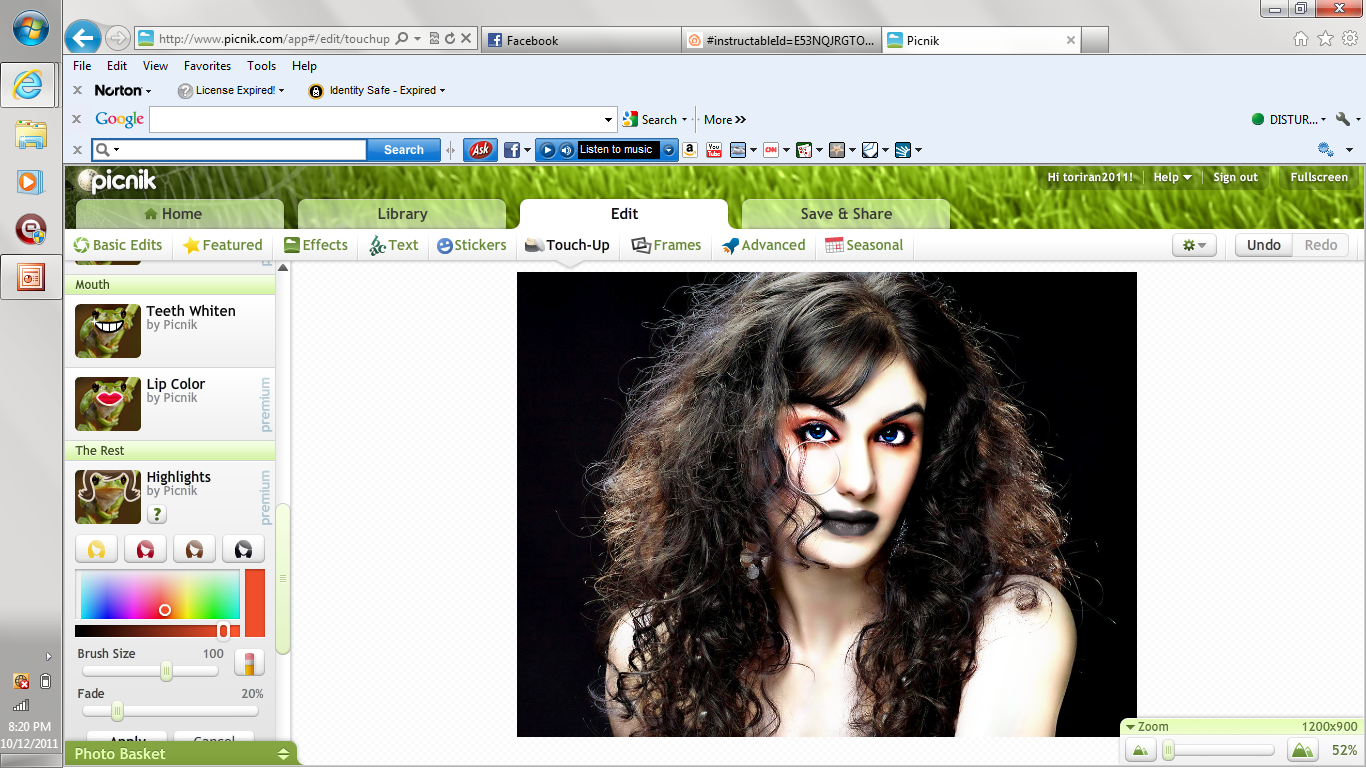This screenshot has height=768, width=1366.
Task: Open the Norton dropdown menu
Action: 123,90
